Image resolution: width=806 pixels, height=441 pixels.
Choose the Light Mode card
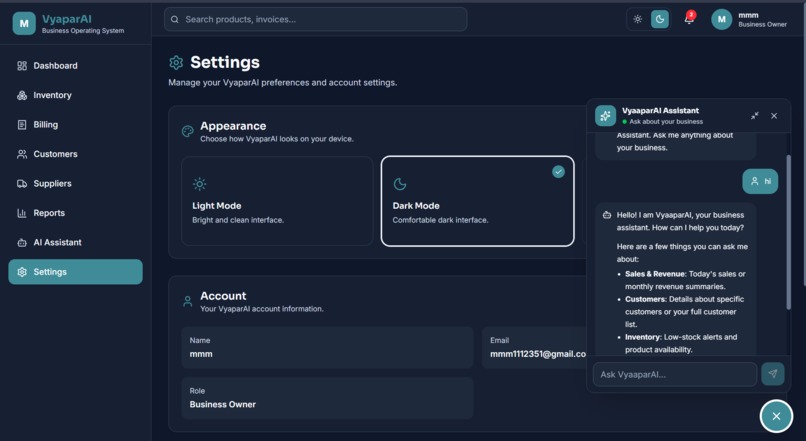coord(277,201)
